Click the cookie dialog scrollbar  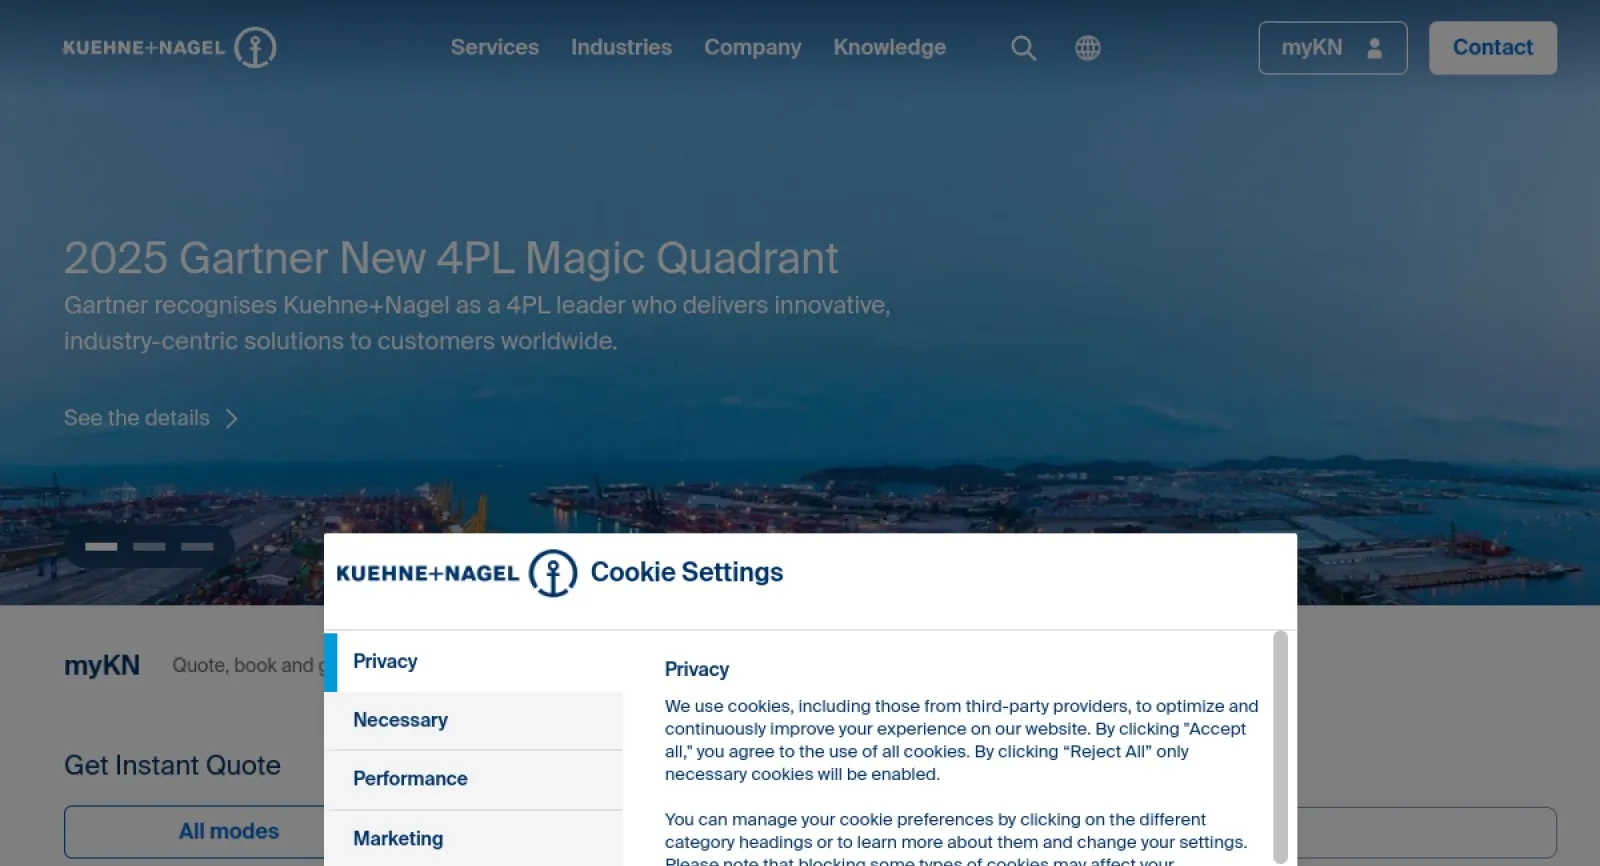pyautogui.click(x=1280, y=745)
